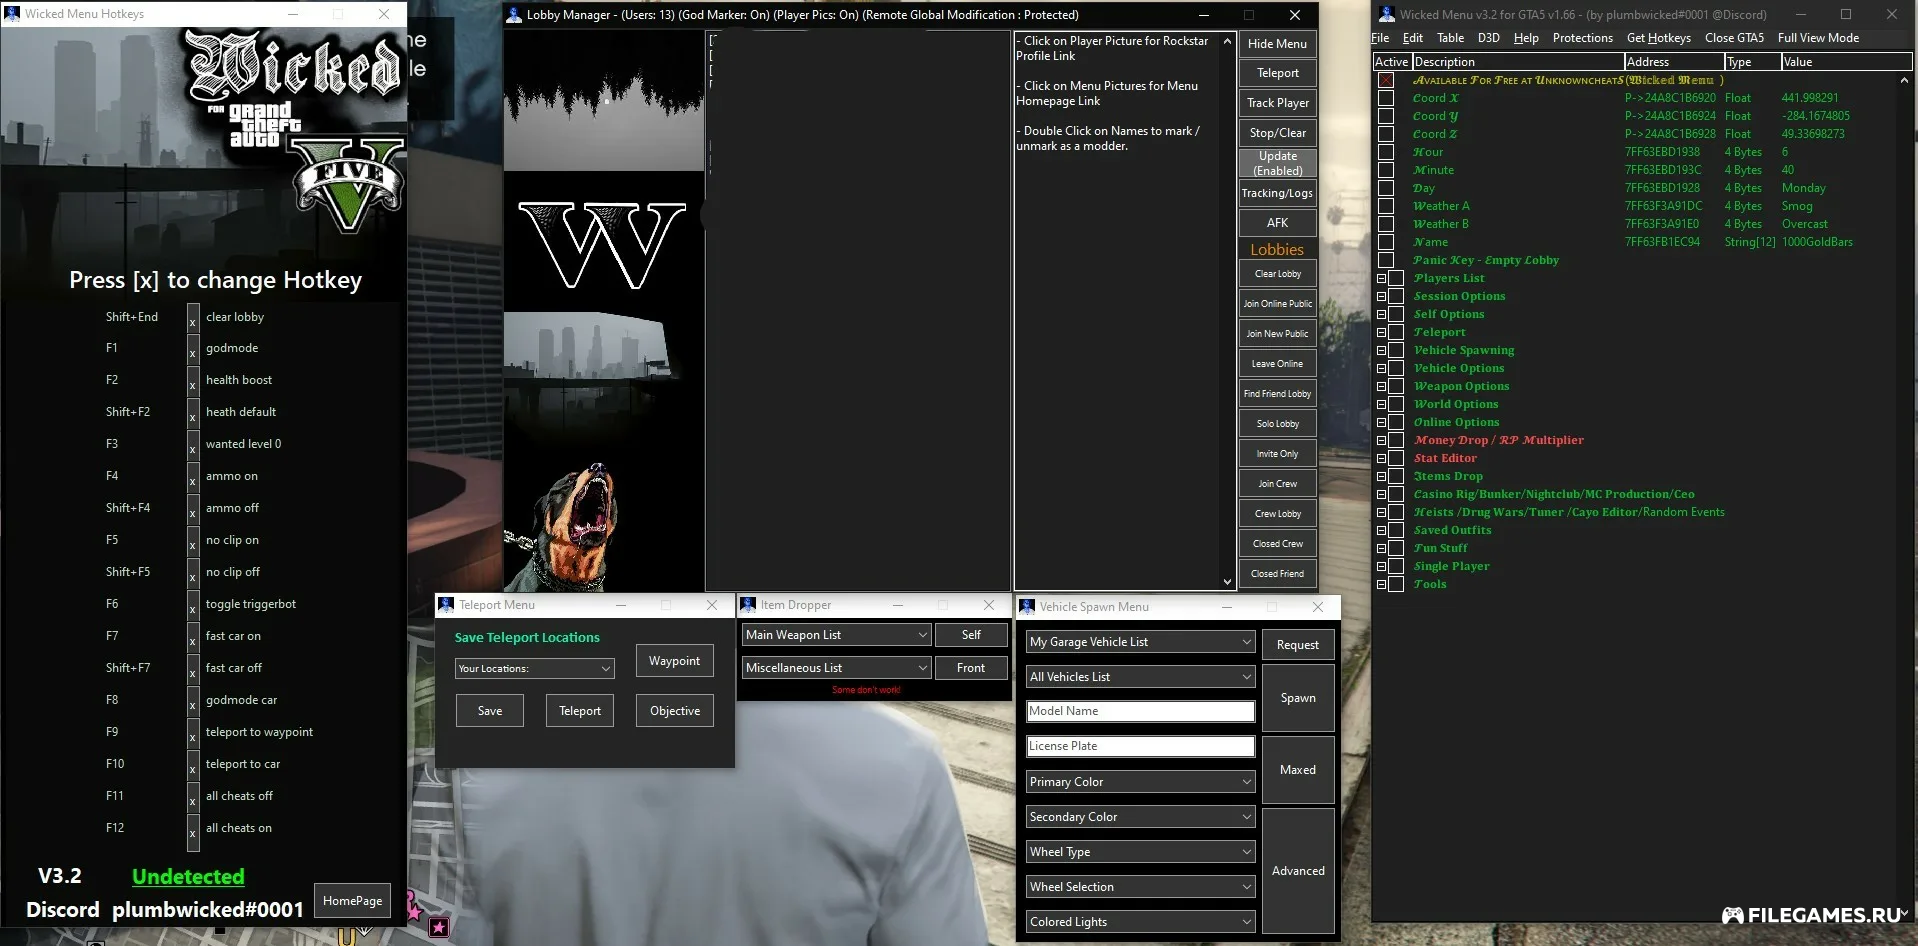Click the x next to godmode hotkey
Image resolution: width=1918 pixels, height=946 pixels.
(193, 349)
